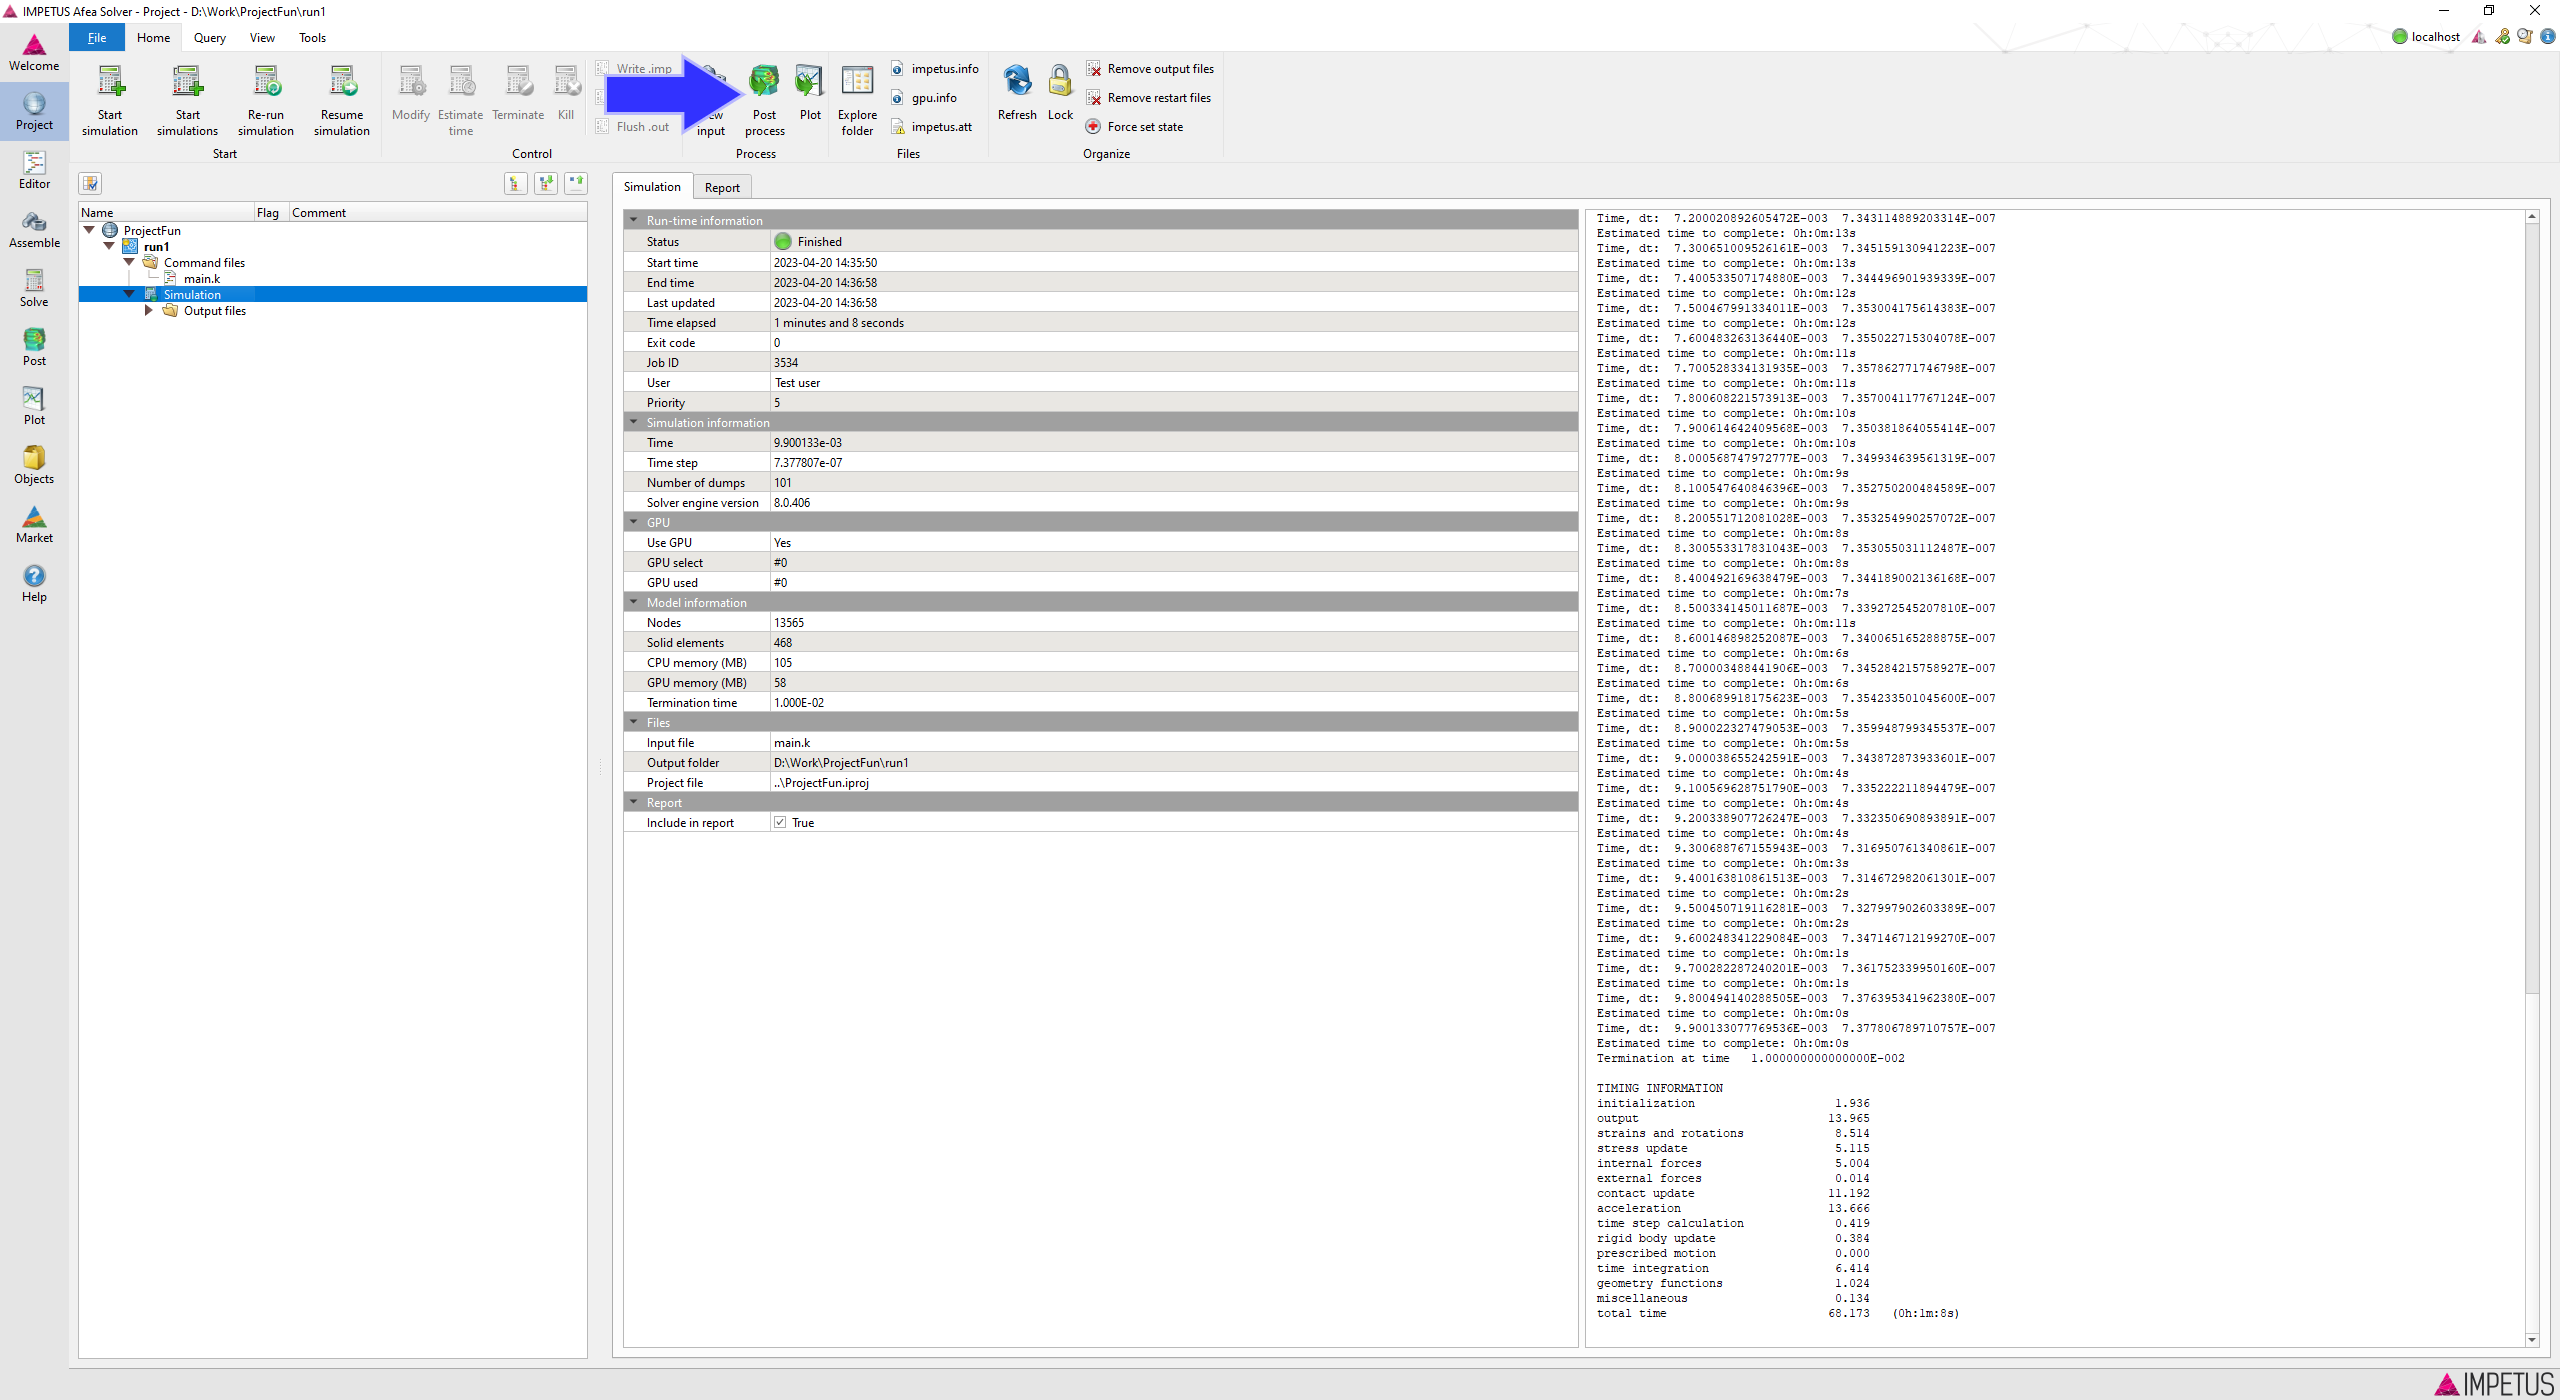Click the Comment column header
The width and height of the screenshot is (2560, 1400).
pyautogui.click(x=438, y=212)
